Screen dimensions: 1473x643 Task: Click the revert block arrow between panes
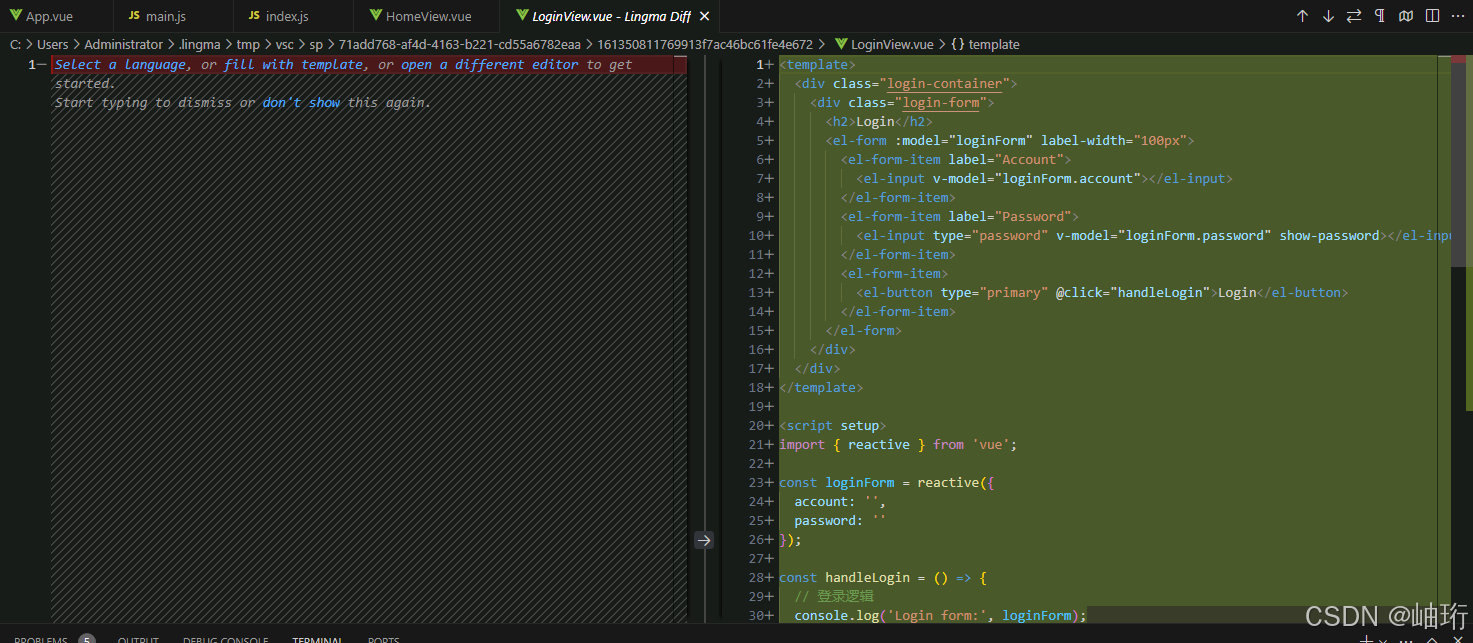pos(704,540)
